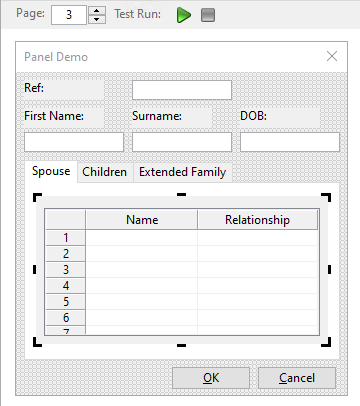This screenshot has width=360, height=406.
Task: Click the DOB text box
Action: [290, 142]
